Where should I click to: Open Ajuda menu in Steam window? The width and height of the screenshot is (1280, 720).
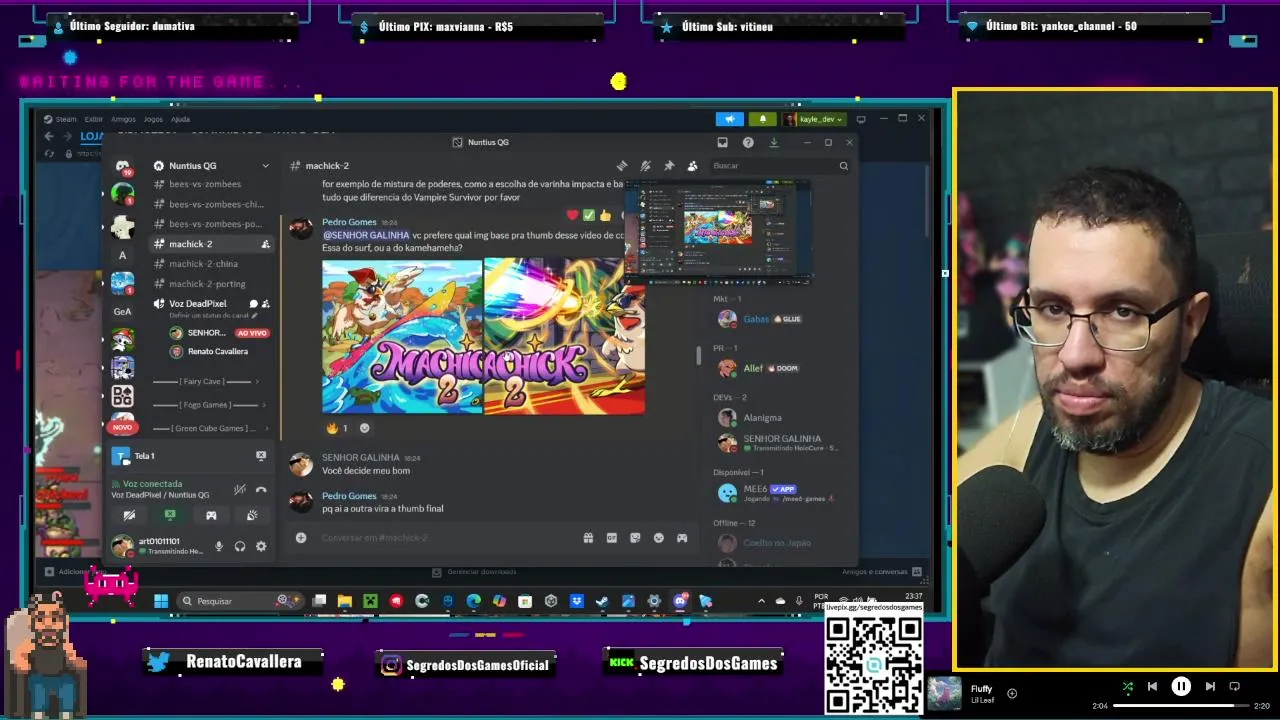[180, 119]
